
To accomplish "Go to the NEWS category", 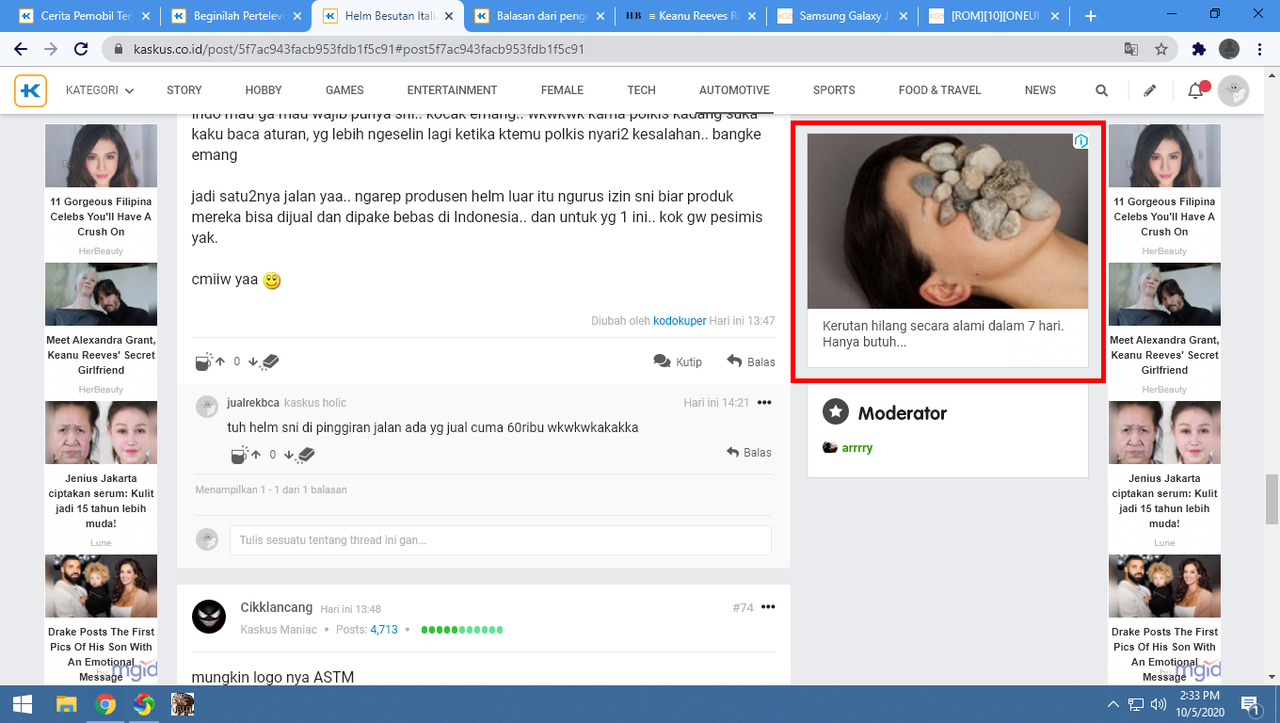I will tap(1040, 90).
